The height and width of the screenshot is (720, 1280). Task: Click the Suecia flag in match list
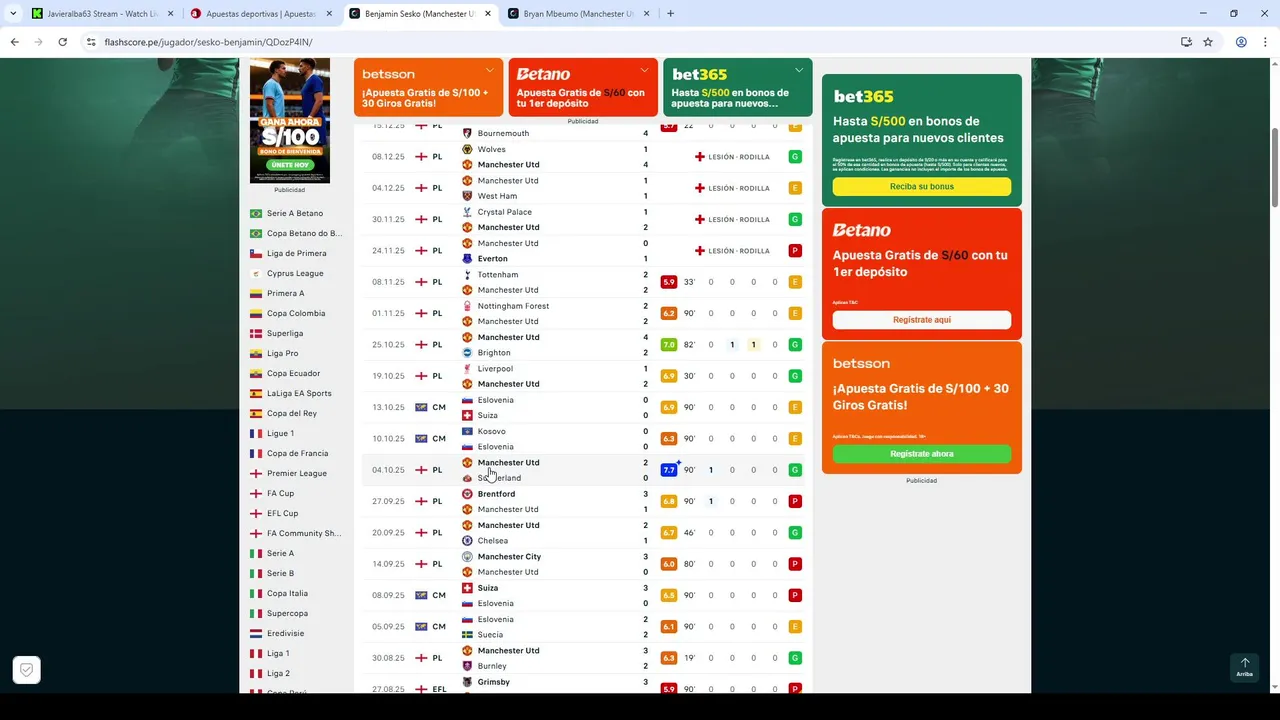click(x=467, y=635)
